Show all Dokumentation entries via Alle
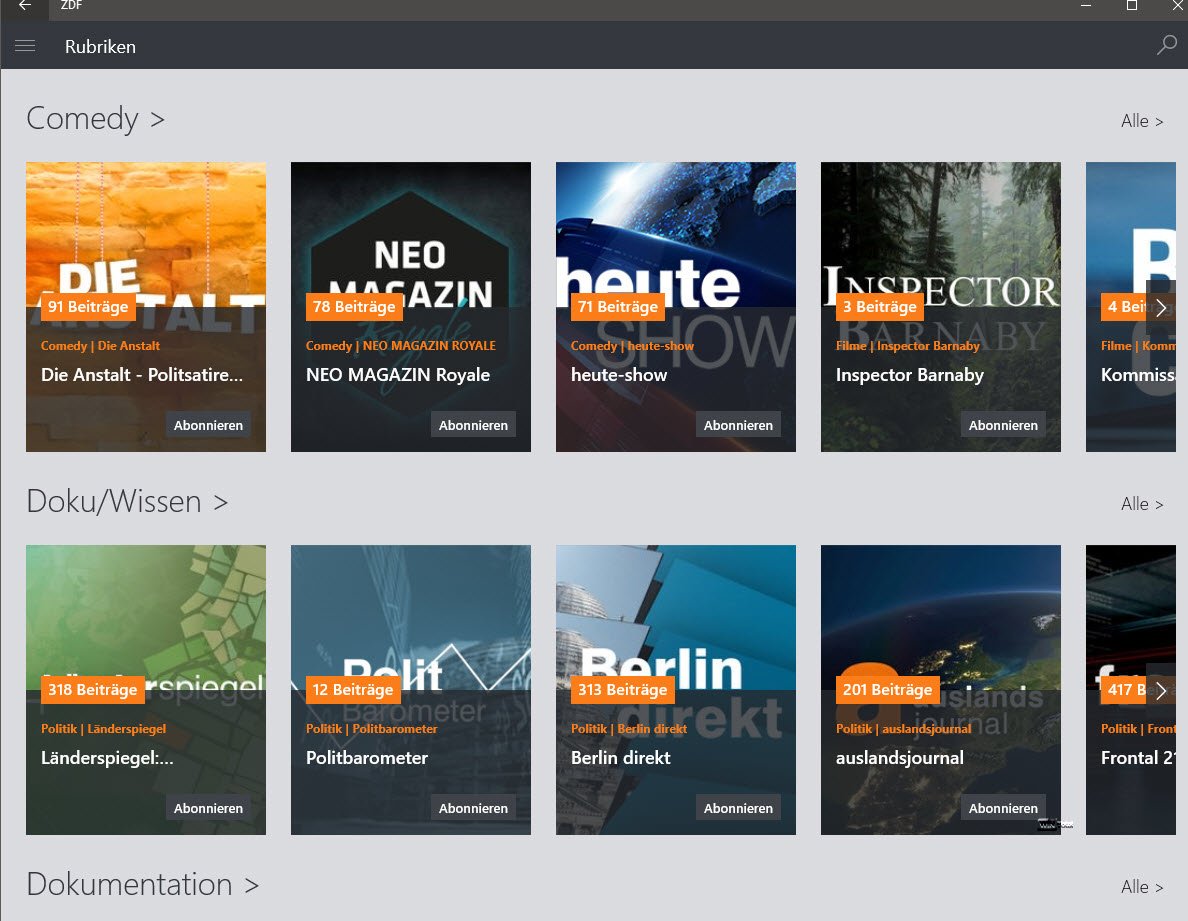1188x921 pixels. tap(1142, 887)
